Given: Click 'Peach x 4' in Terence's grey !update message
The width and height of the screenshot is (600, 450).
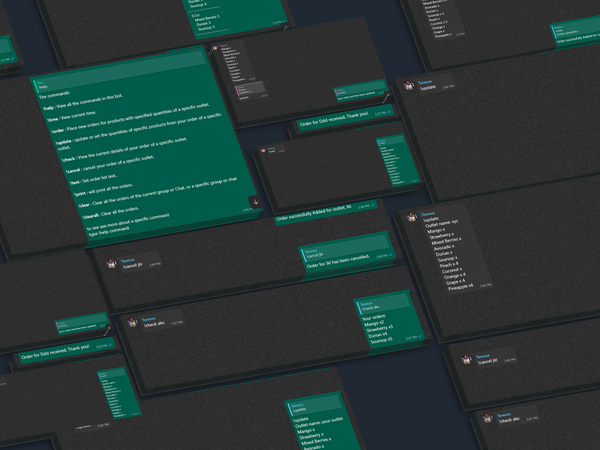Looking at the screenshot, I should coord(449,264).
